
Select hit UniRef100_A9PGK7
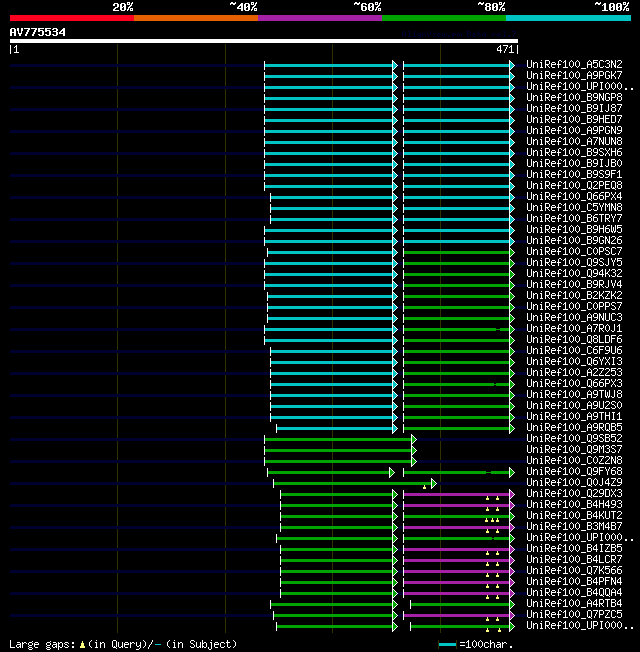574,75
